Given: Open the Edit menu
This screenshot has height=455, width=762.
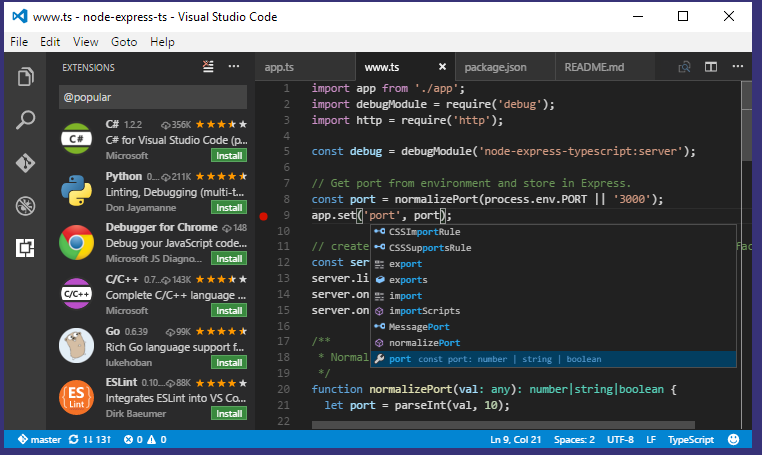Looking at the screenshot, I should (x=50, y=42).
